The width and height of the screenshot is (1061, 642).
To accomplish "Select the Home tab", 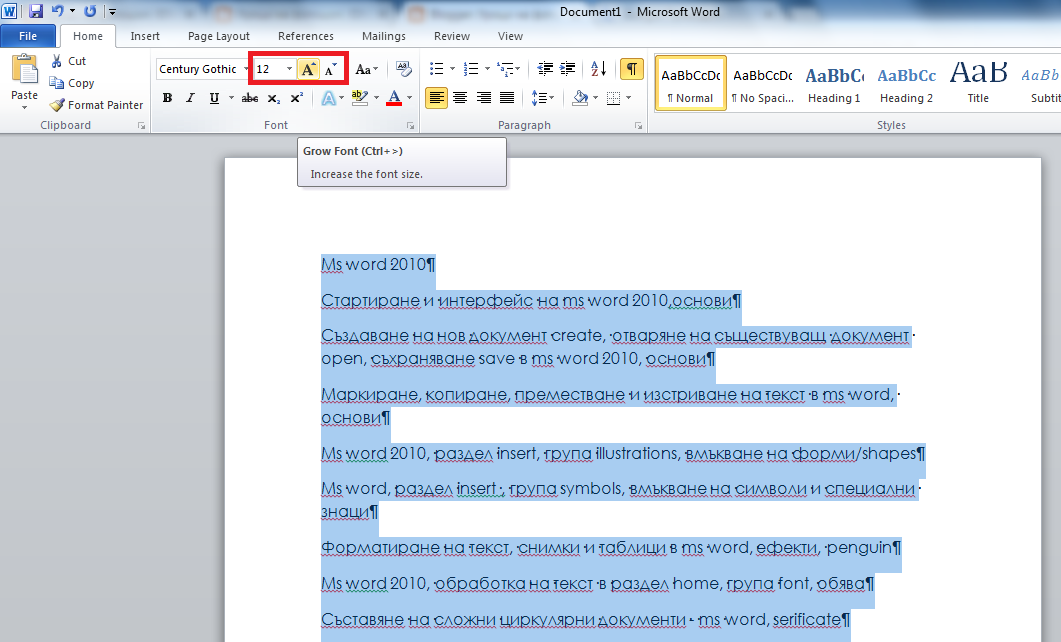I will click(x=88, y=36).
